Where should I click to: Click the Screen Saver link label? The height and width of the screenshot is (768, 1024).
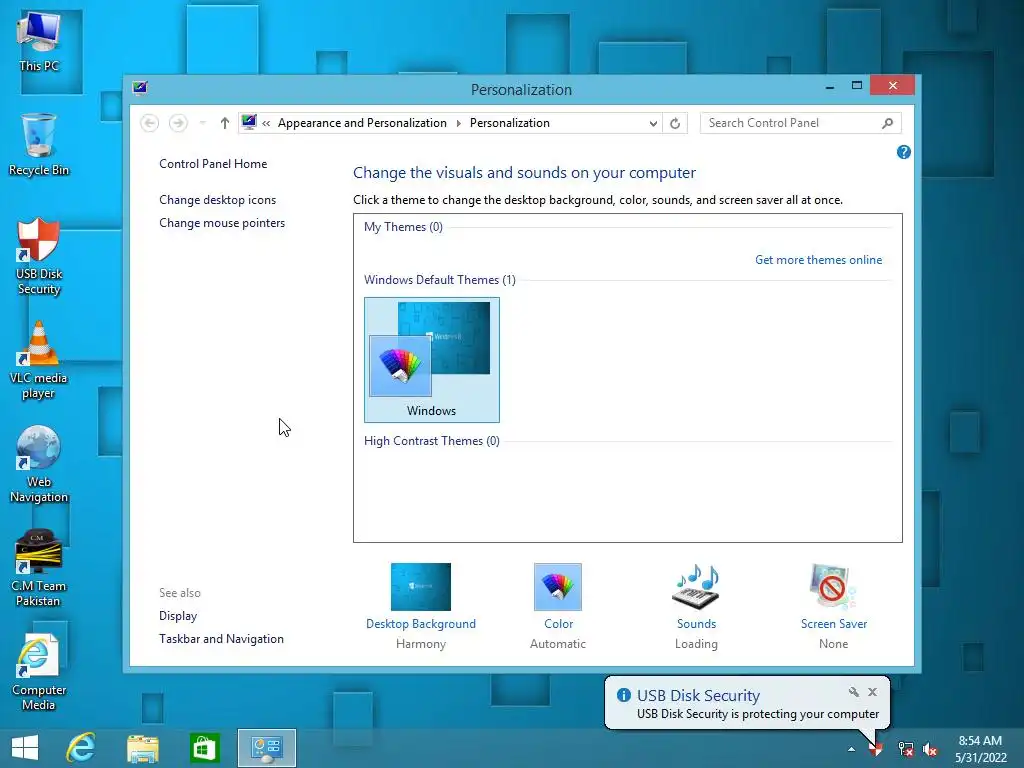tap(834, 624)
